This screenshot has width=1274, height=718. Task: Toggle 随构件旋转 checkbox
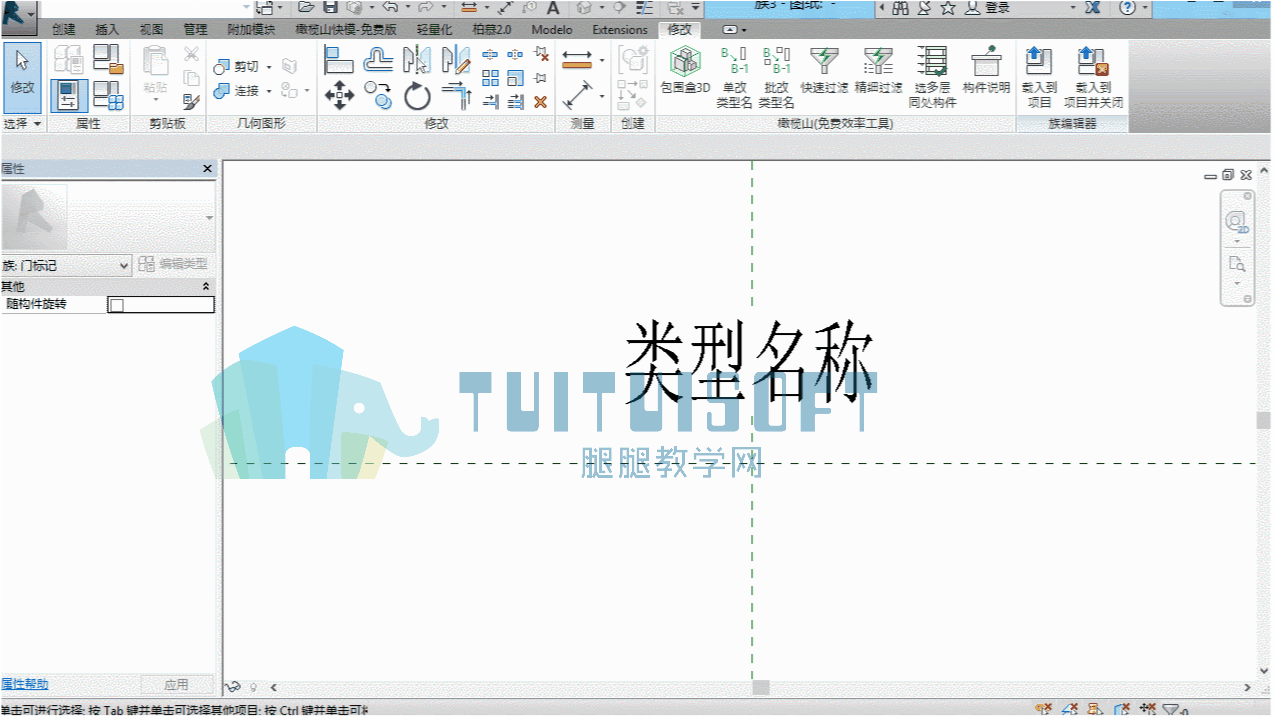116,305
